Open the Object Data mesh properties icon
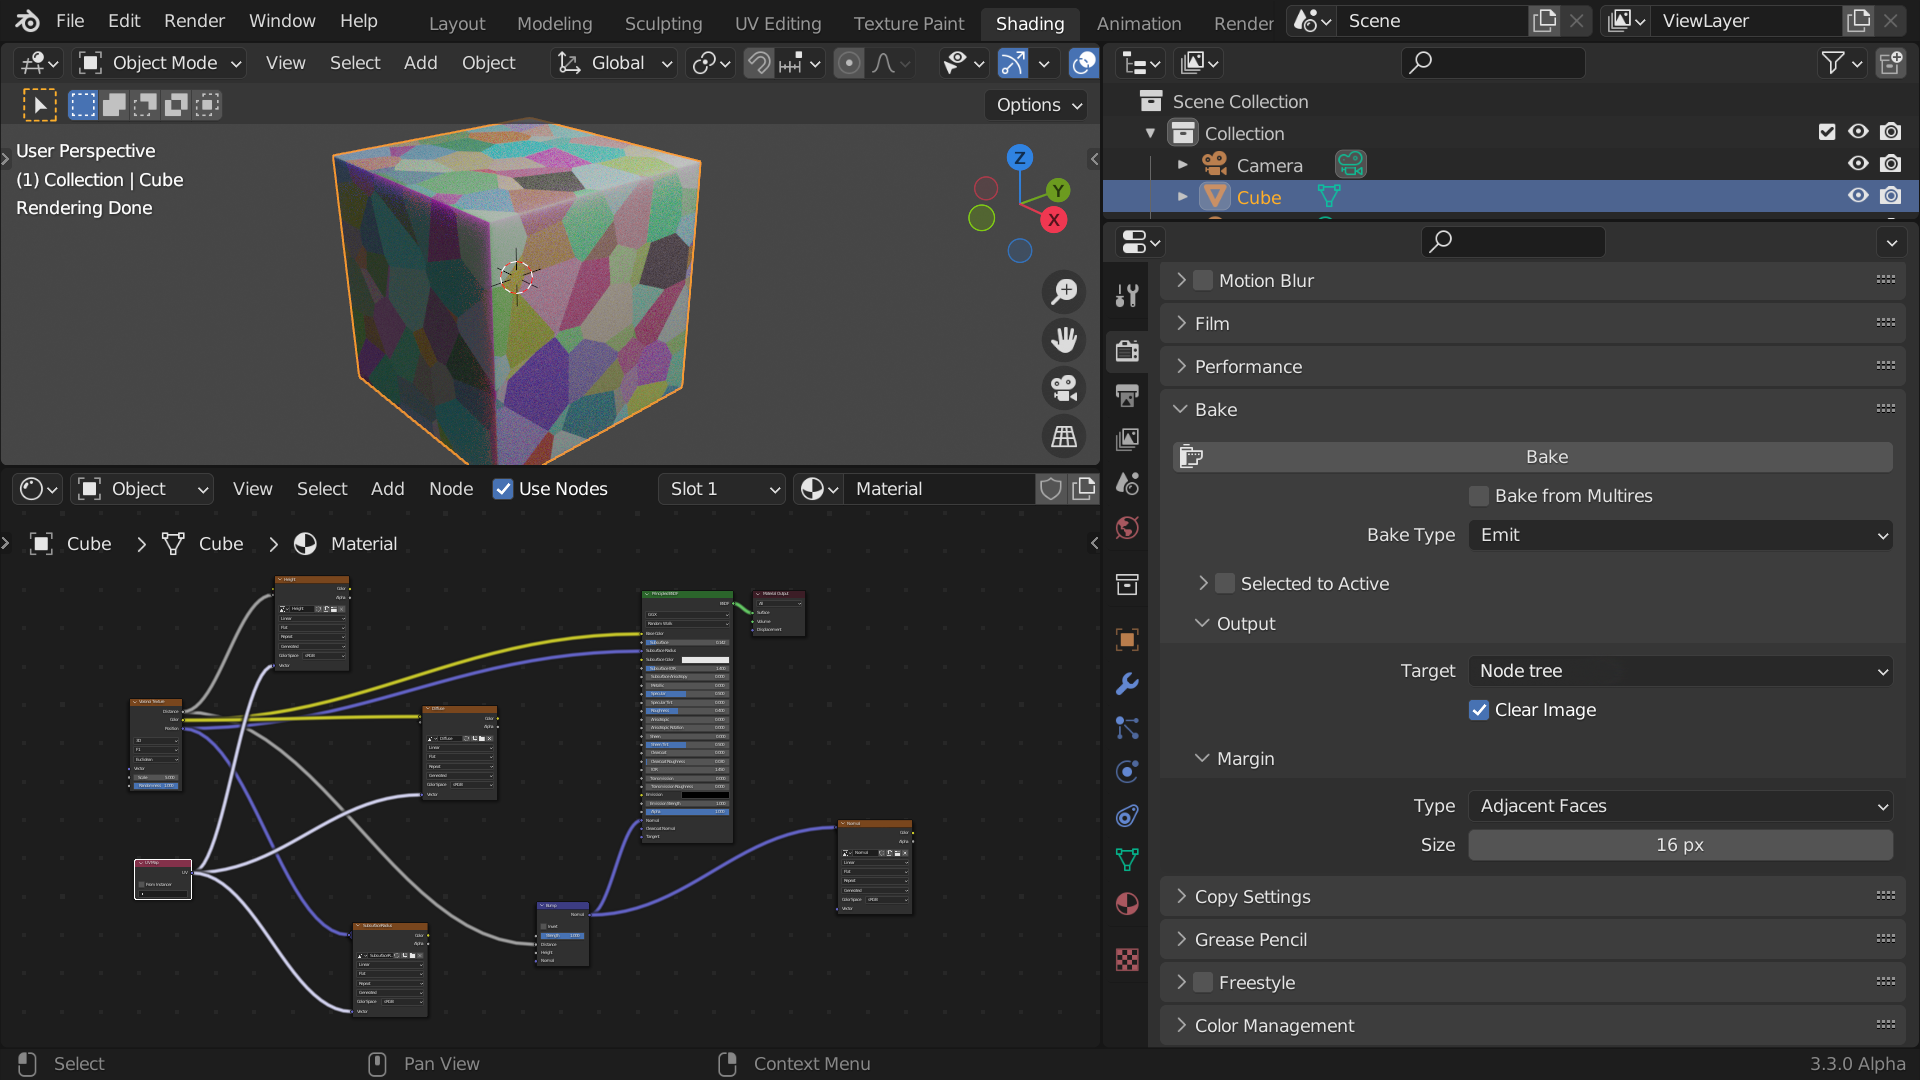 point(1127,860)
